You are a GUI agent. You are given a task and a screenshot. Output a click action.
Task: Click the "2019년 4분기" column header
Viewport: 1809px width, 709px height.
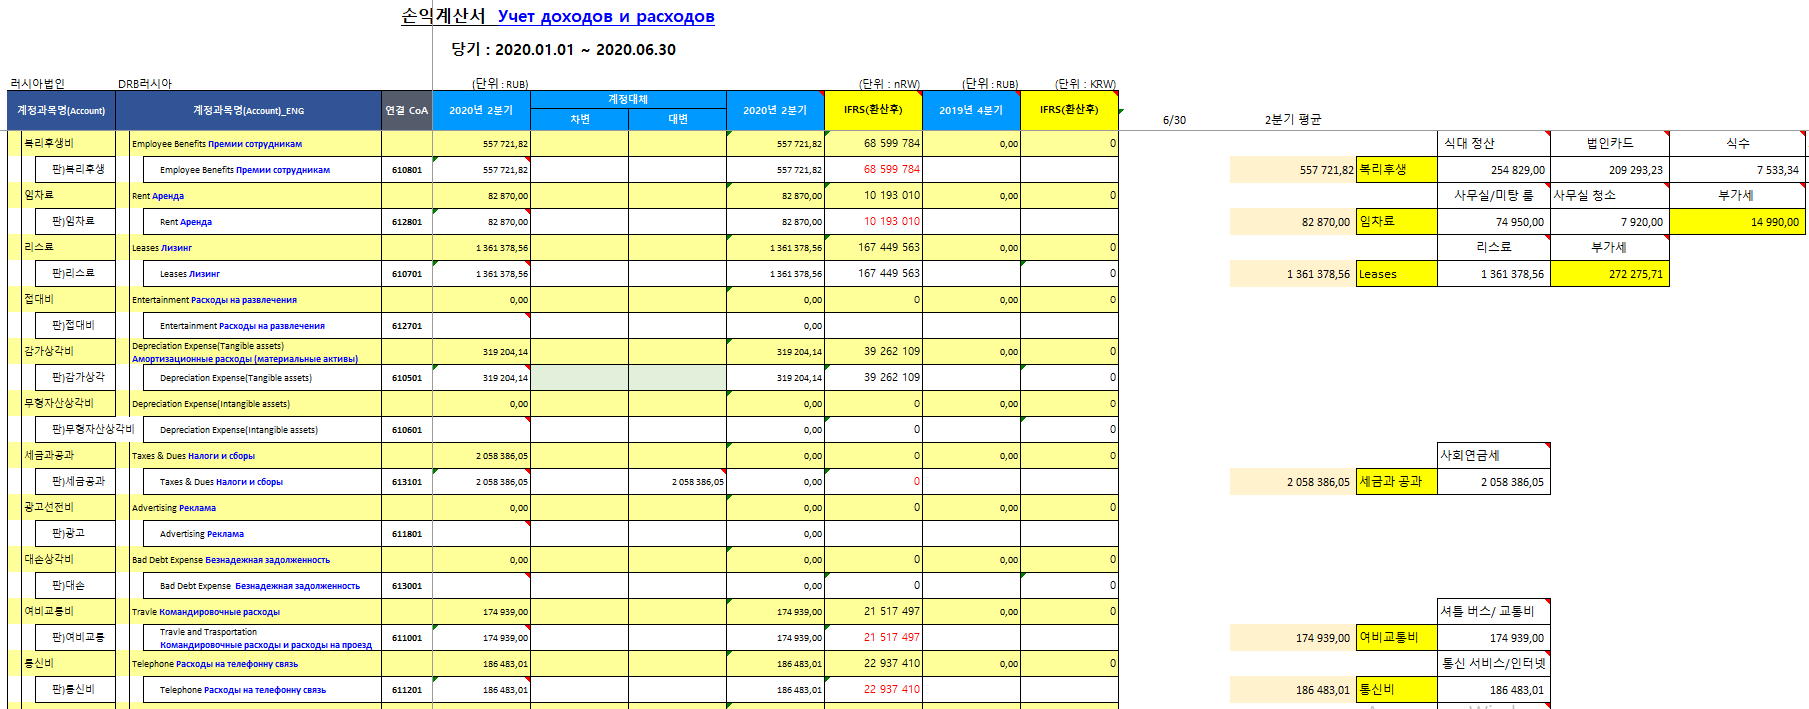tap(970, 111)
